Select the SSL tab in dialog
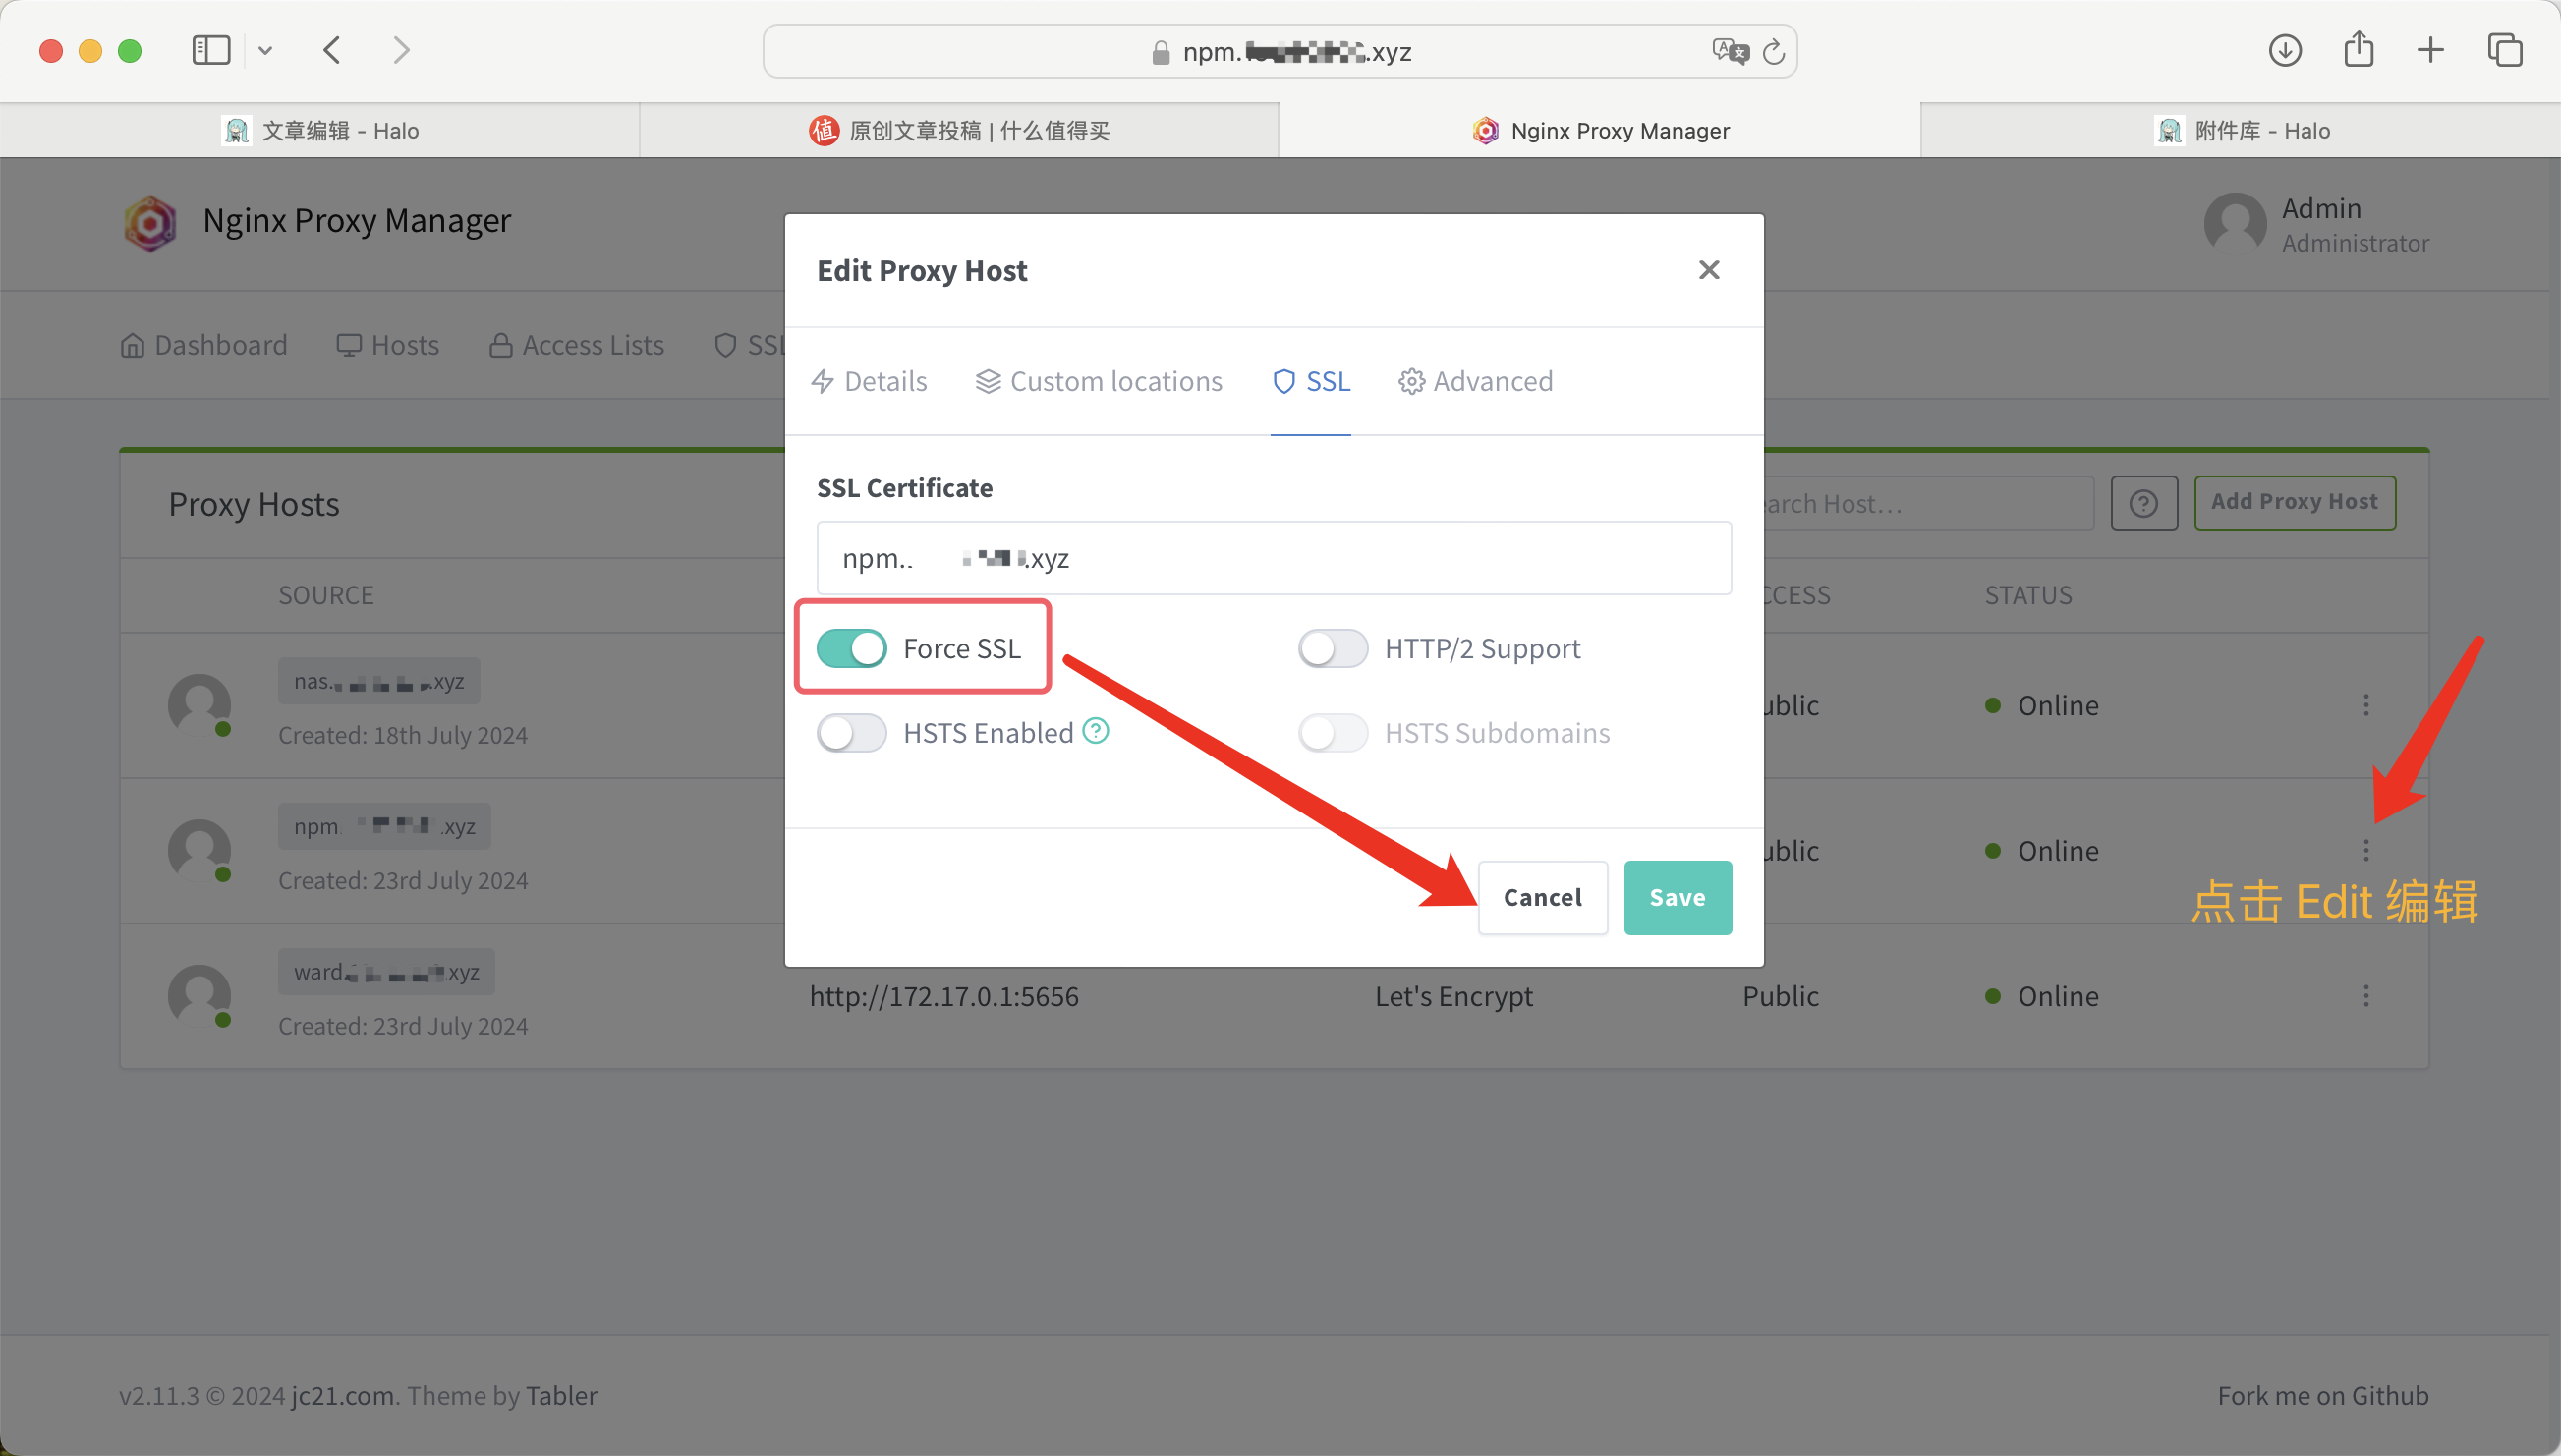The height and width of the screenshot is (1456, 2561). click(1310, 381)
